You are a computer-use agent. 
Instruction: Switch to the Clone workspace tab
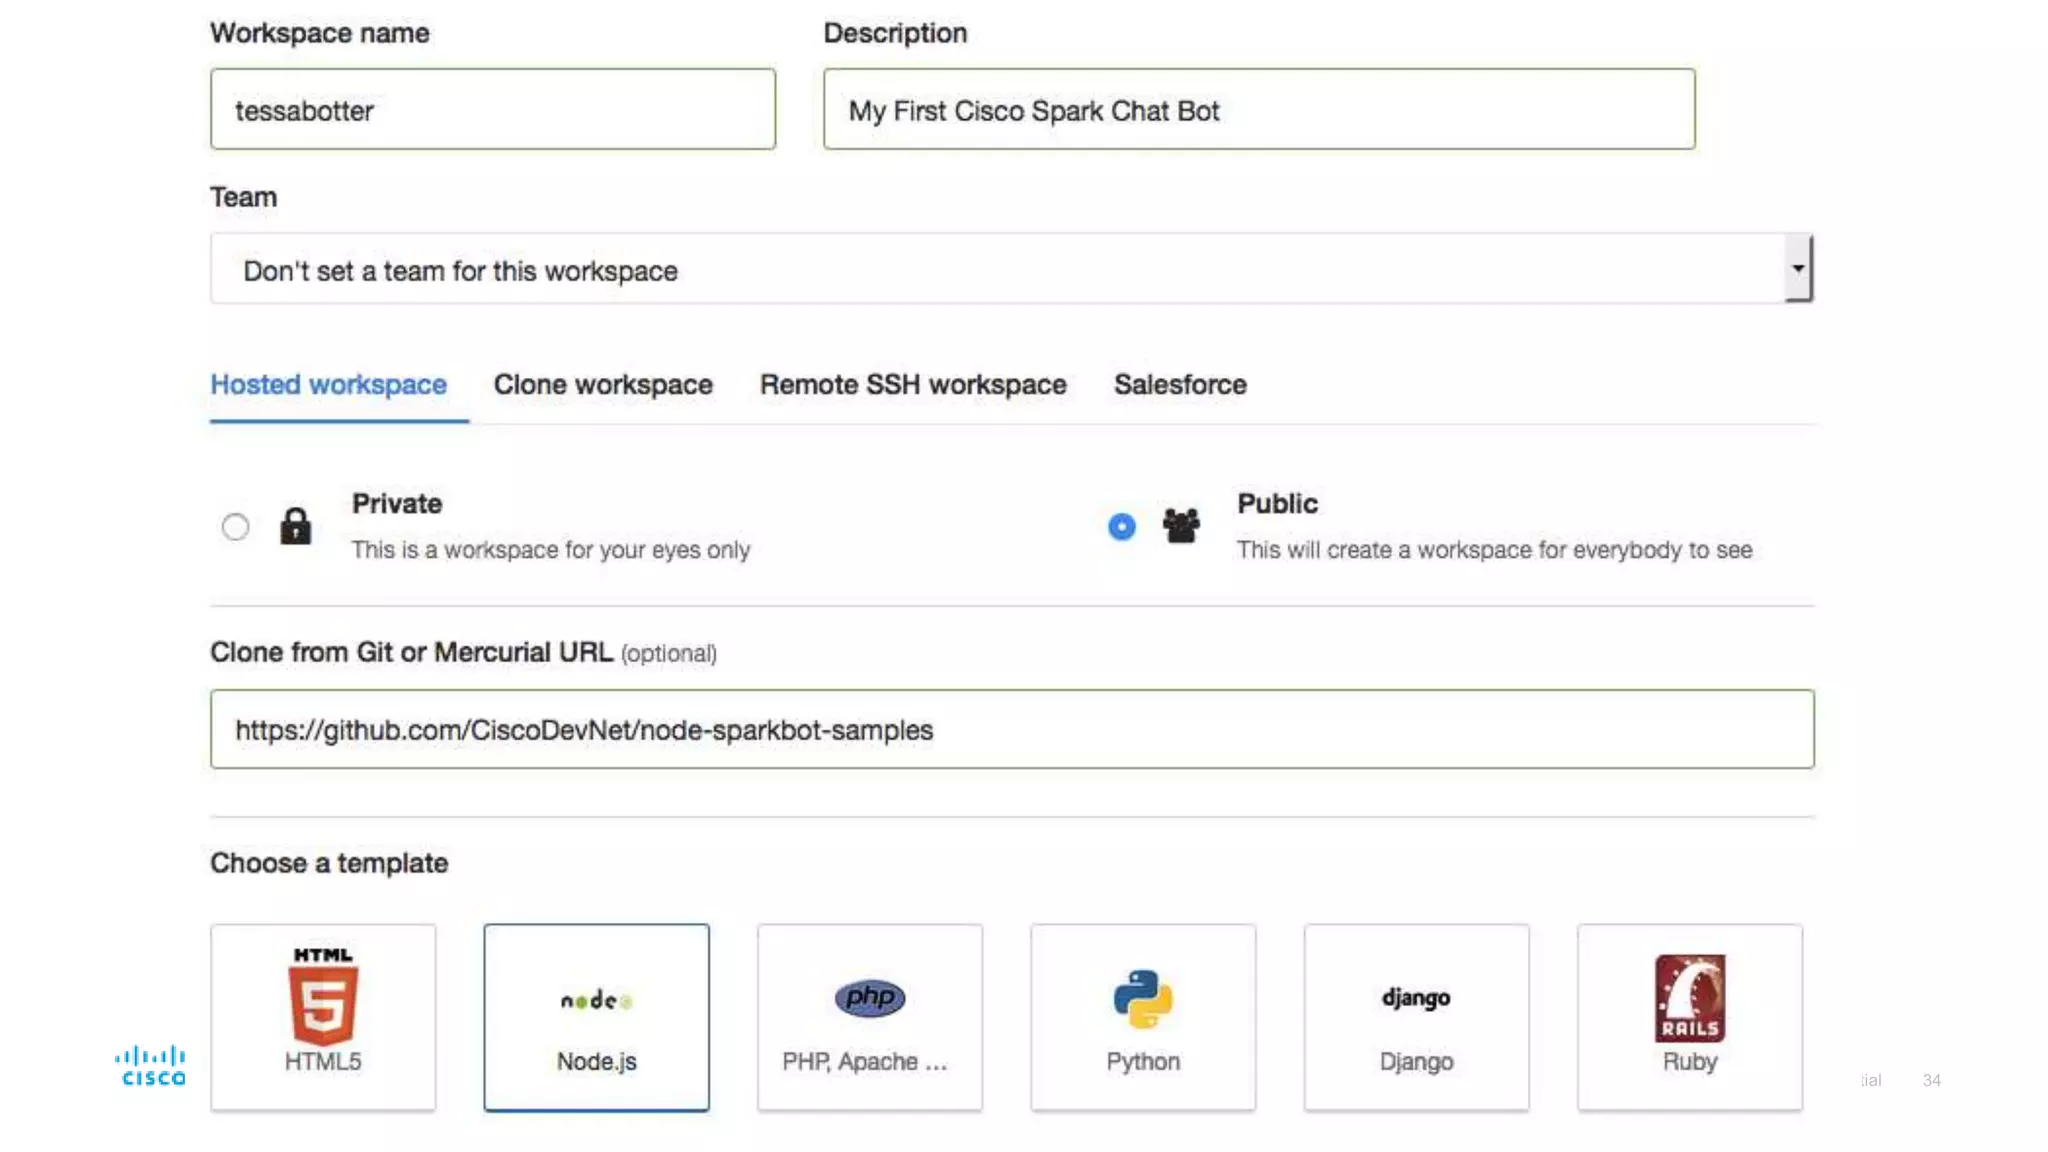(x=603, y=385)
